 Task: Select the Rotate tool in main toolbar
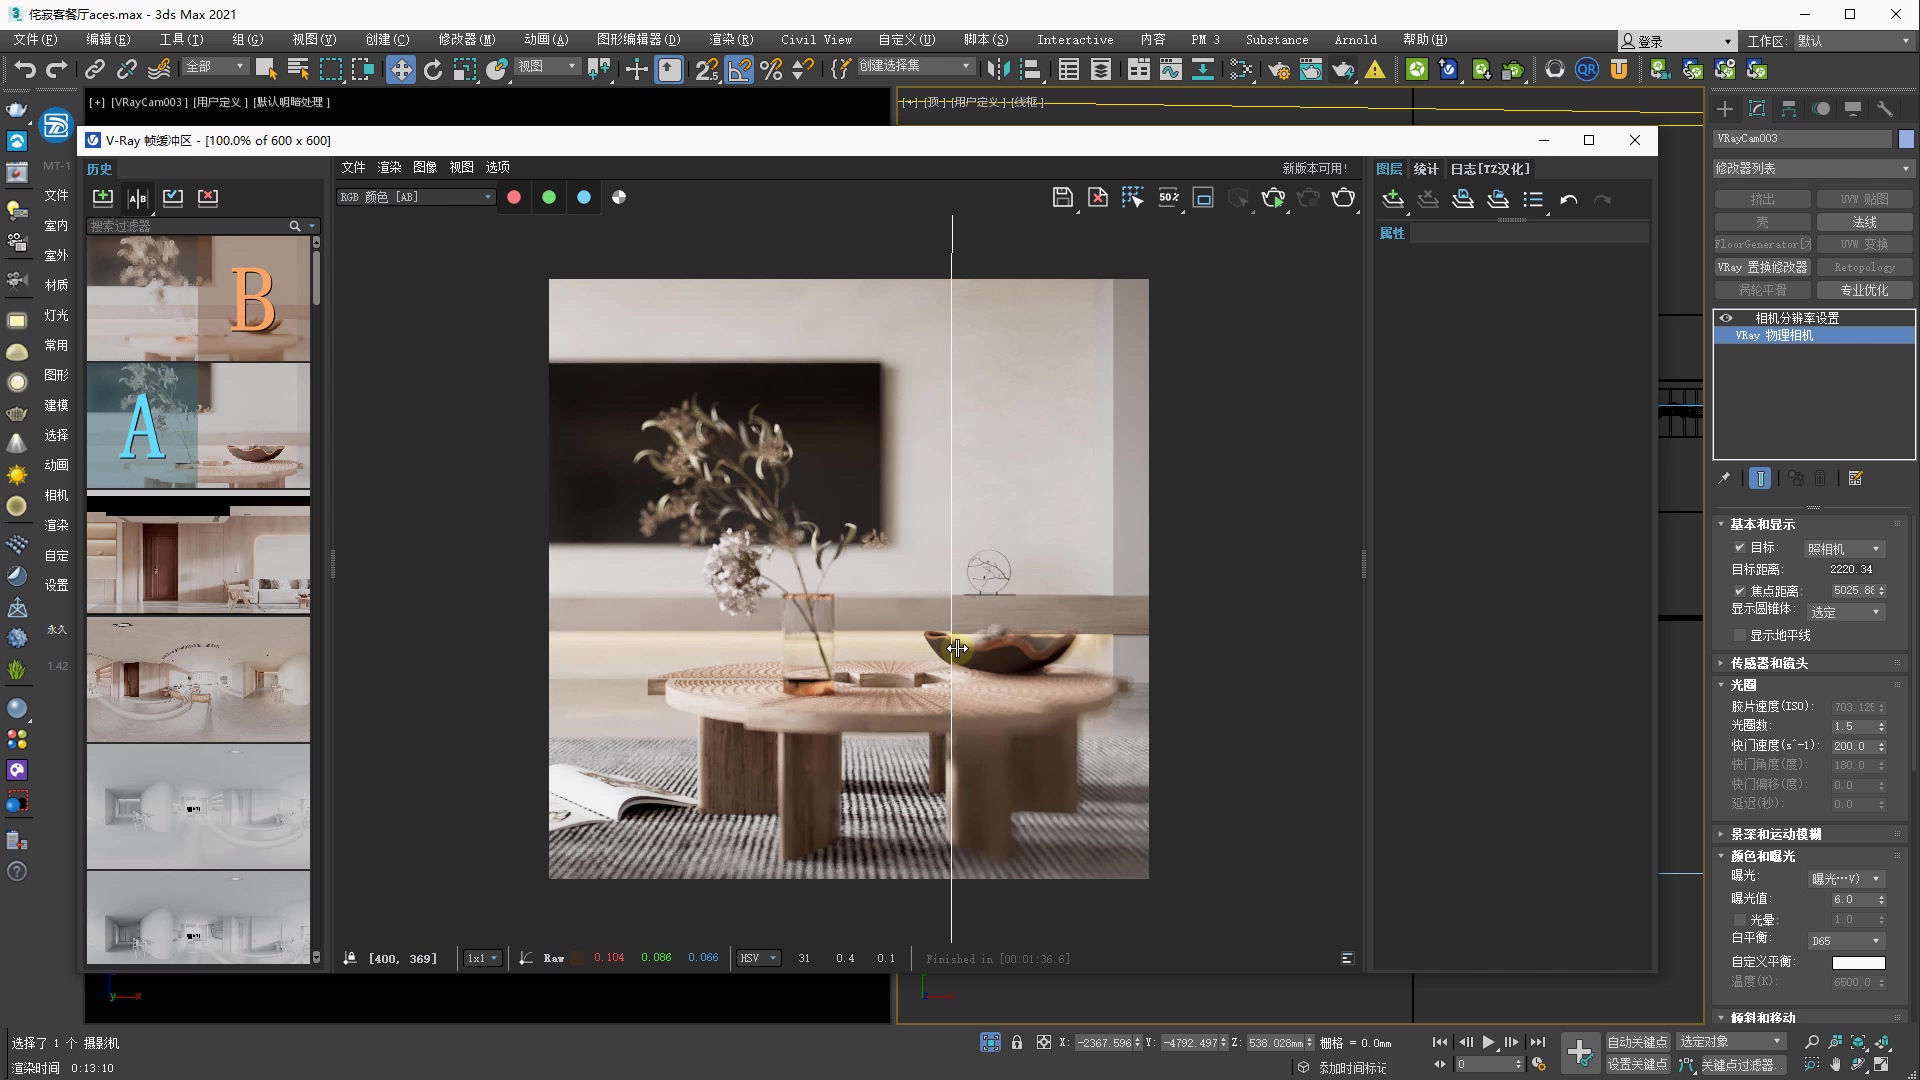(433, 70)
